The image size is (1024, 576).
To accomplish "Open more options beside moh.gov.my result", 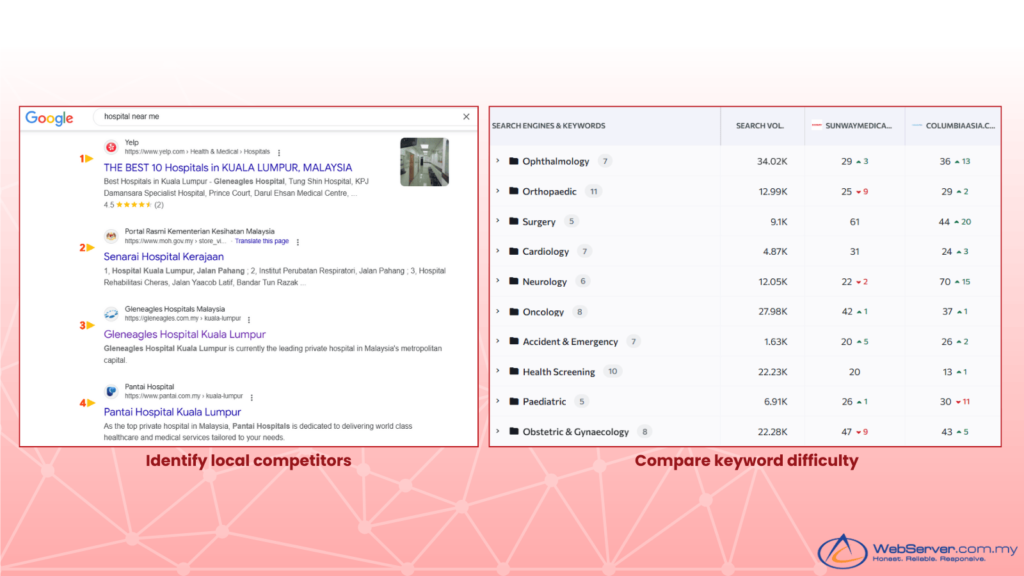I will coord(298,242).
